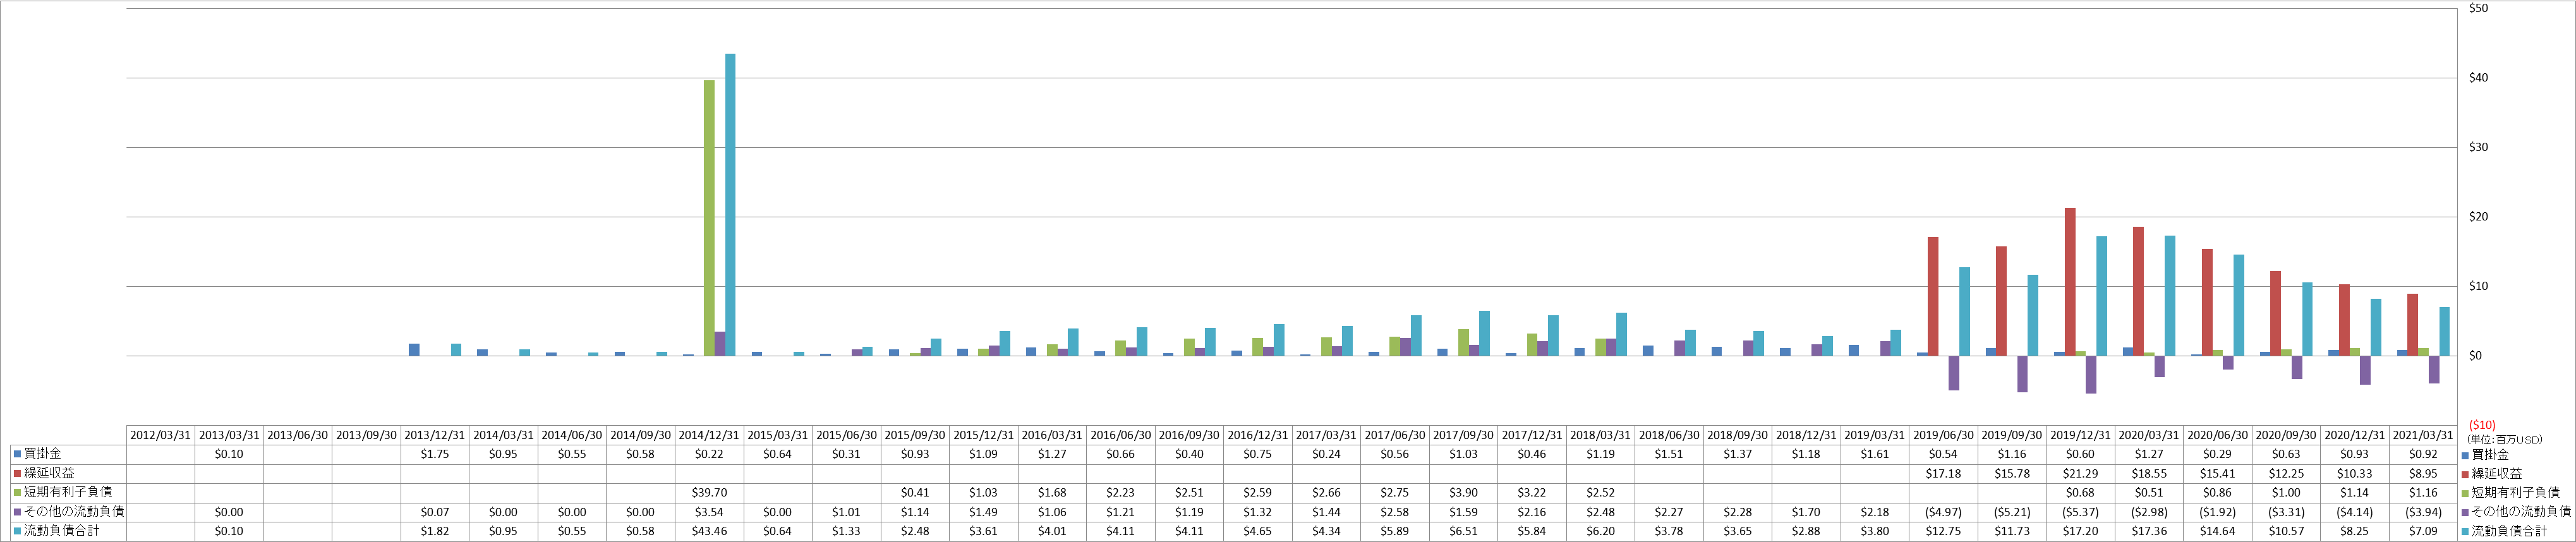Click the (単位:百万USD) unit note
2576x542 pixels.
pyautogui.click(x=2504, y=440)
